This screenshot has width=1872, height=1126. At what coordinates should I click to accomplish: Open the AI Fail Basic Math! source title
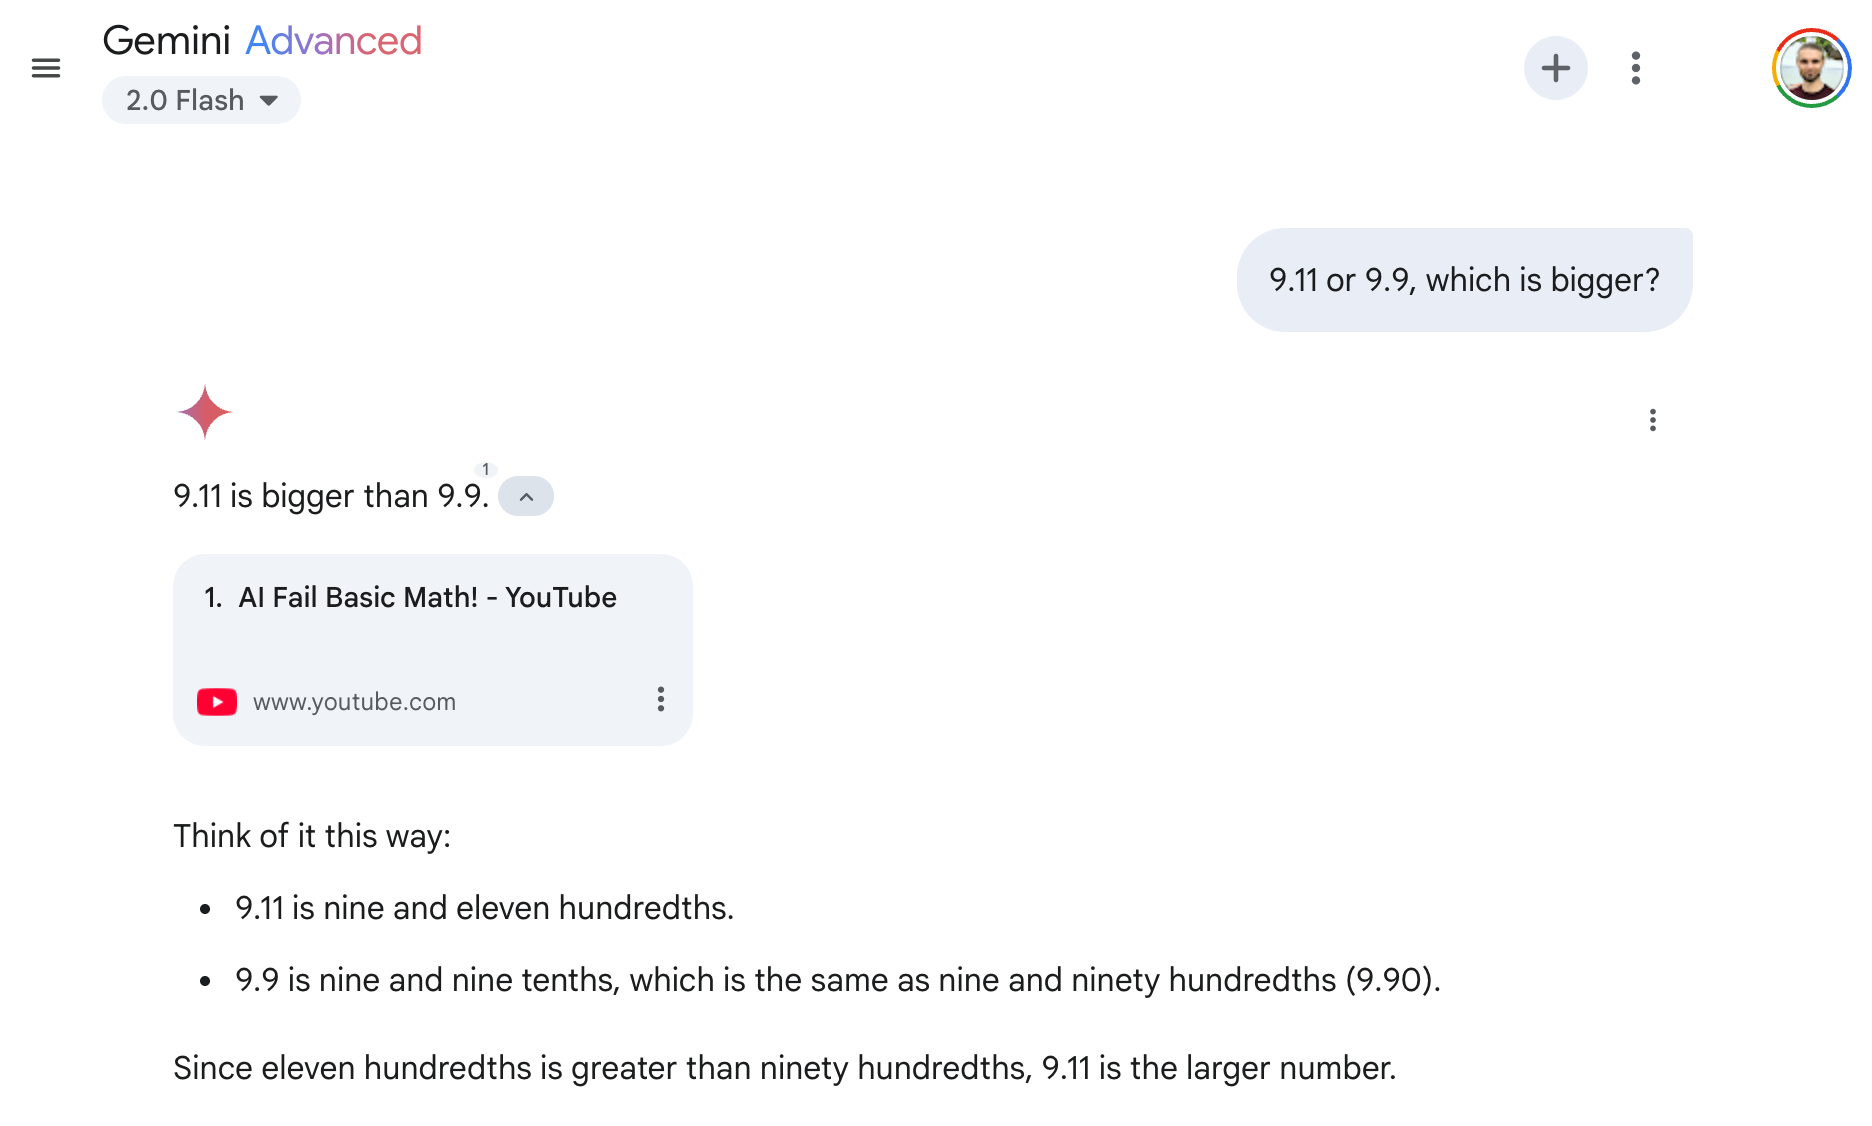click(x=427, y=597)
